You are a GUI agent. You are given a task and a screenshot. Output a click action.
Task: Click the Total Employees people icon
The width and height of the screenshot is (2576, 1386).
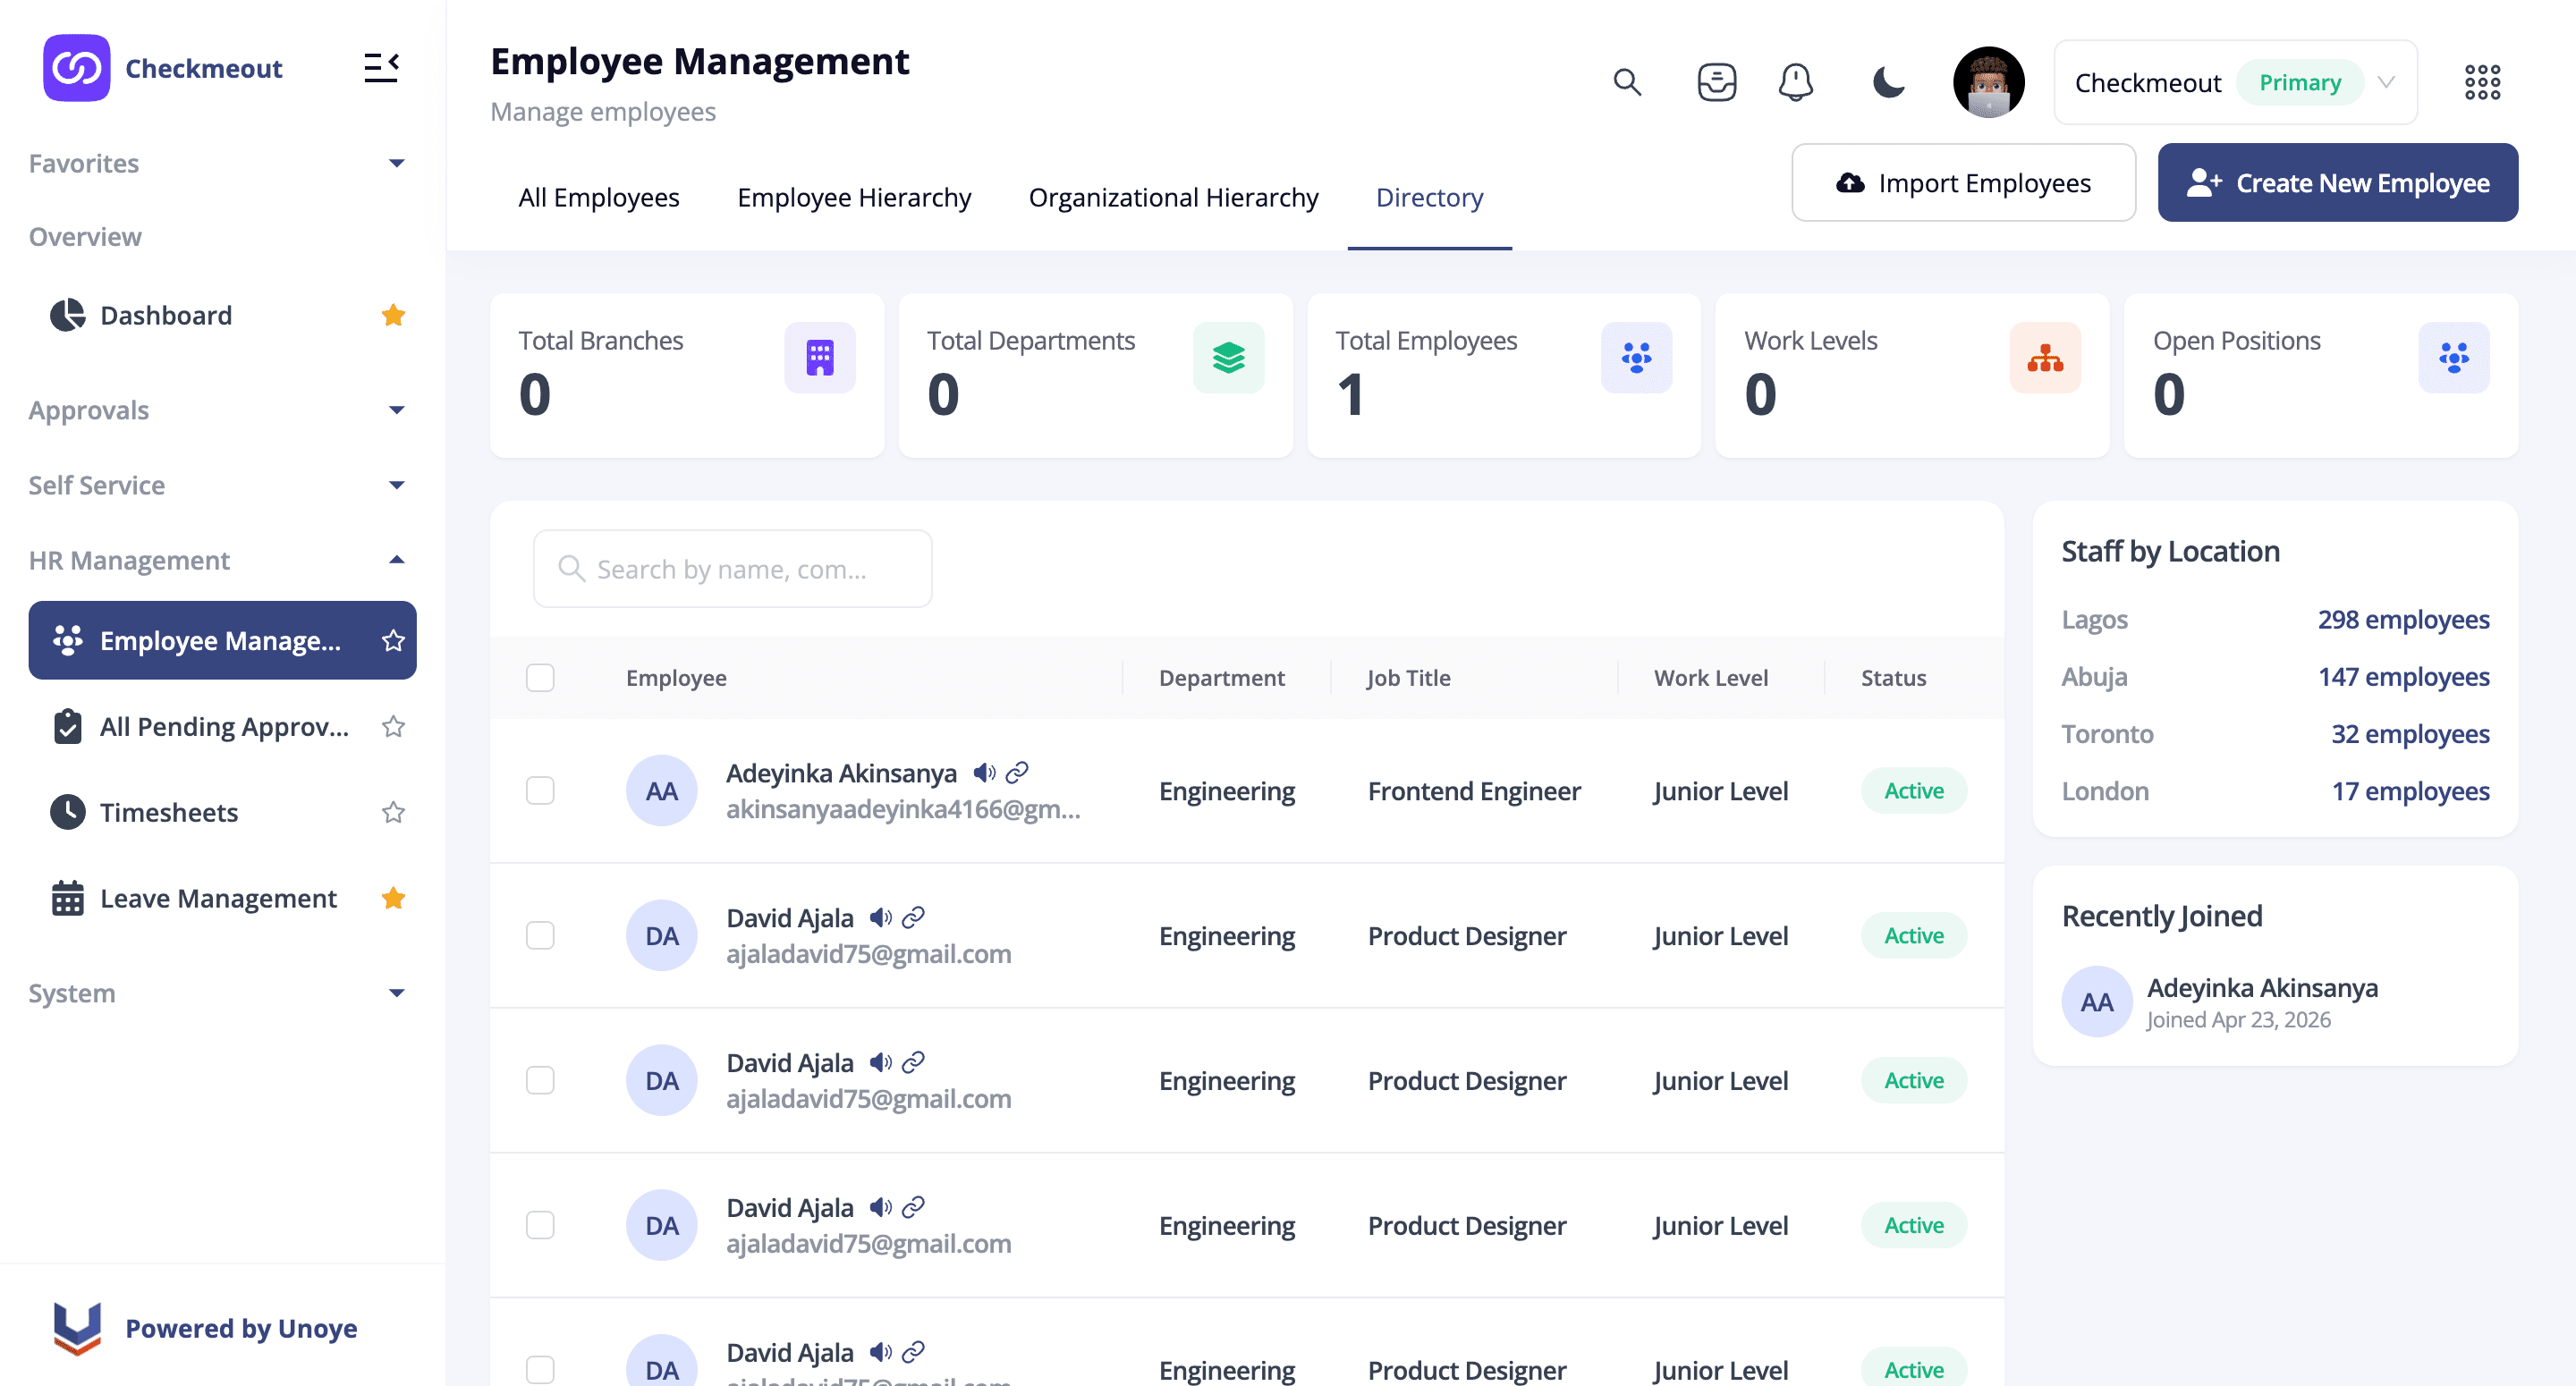coord(1636,357)
